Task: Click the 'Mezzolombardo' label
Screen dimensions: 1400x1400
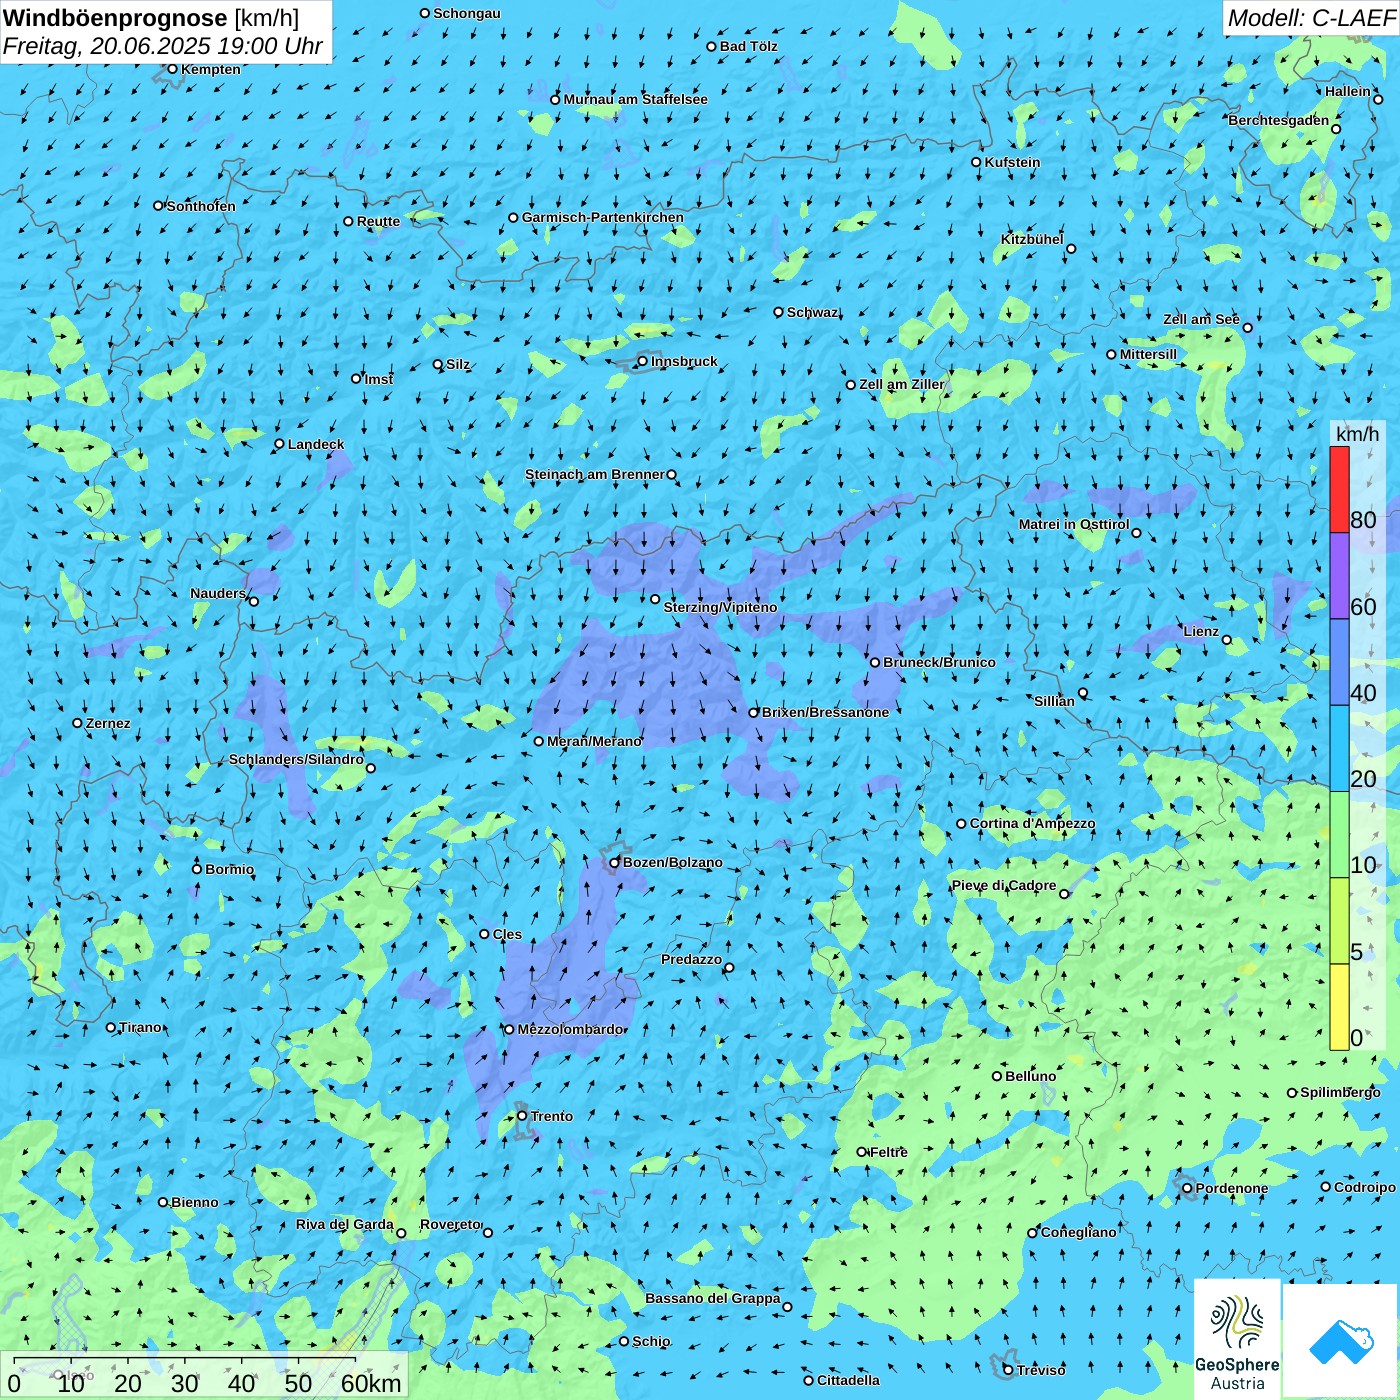Action: [x=570, y=1029]
